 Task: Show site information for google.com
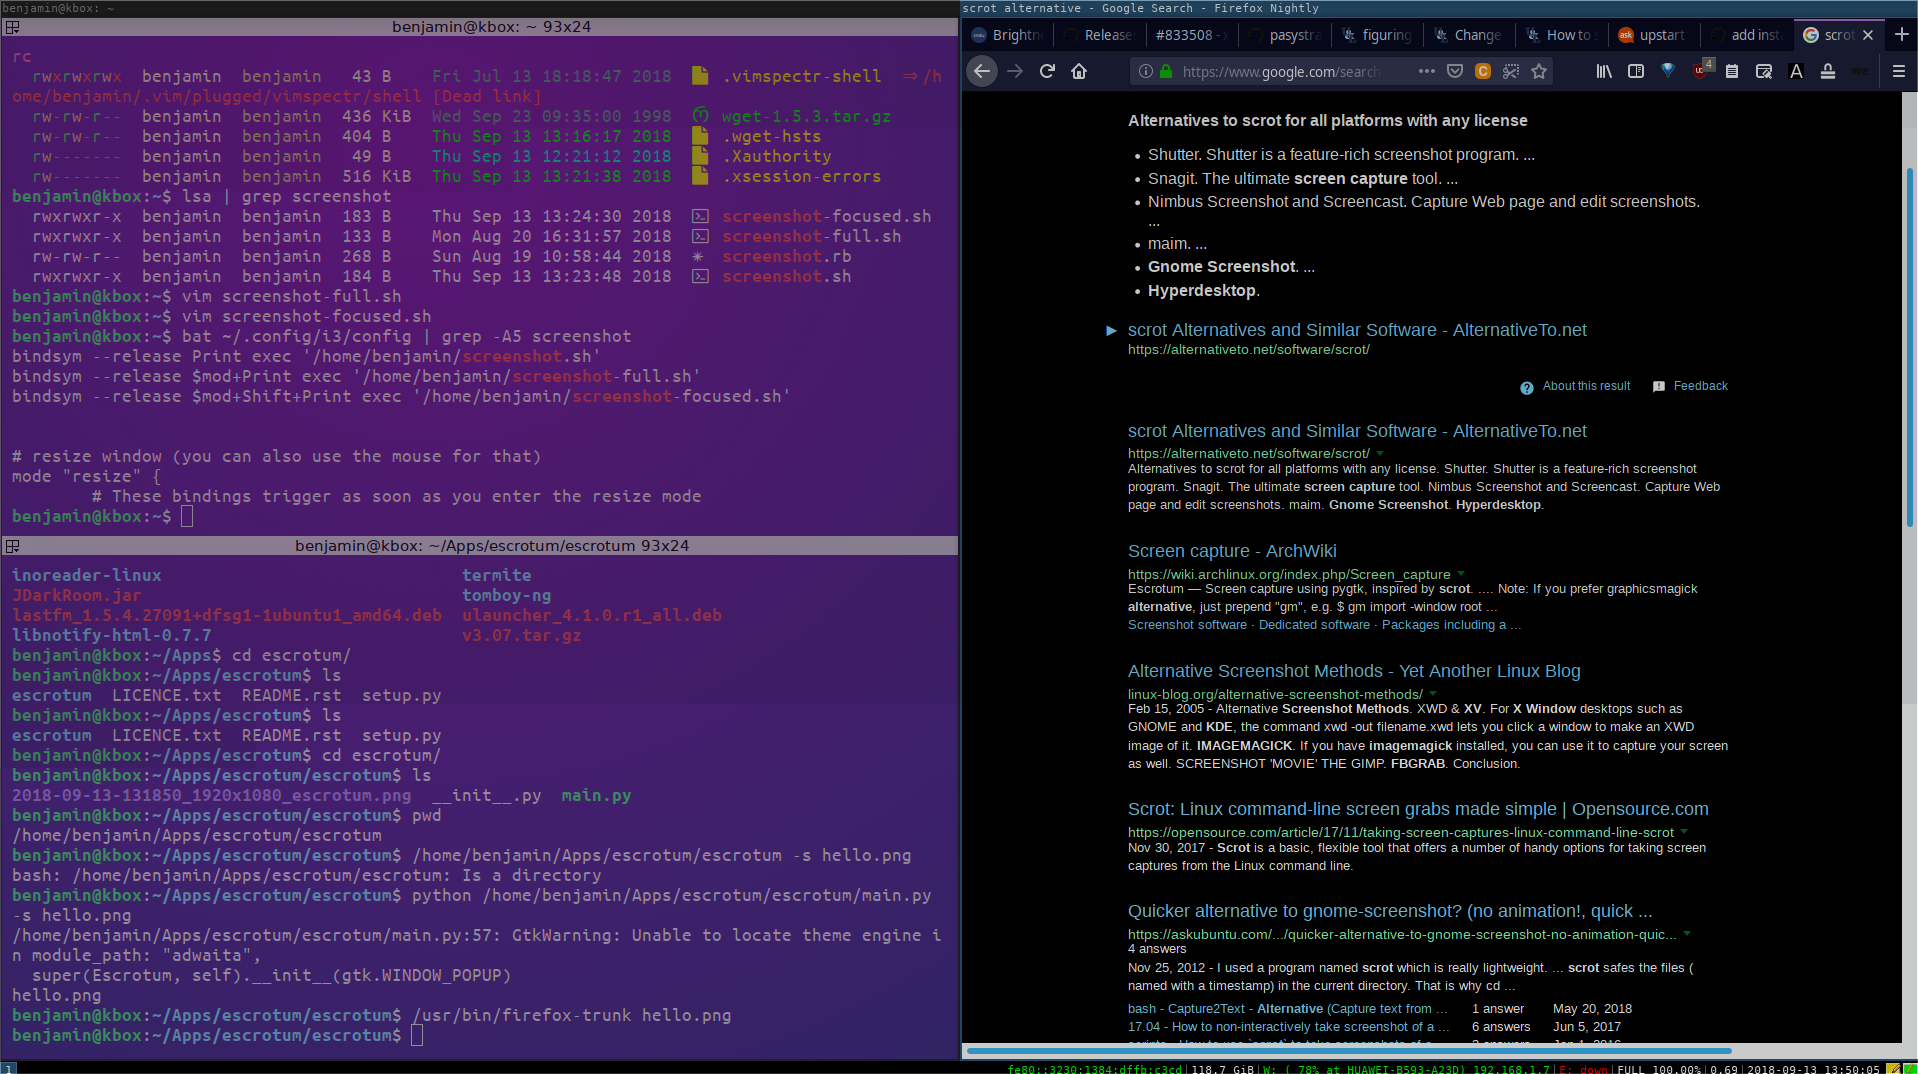click(1146, 71)
